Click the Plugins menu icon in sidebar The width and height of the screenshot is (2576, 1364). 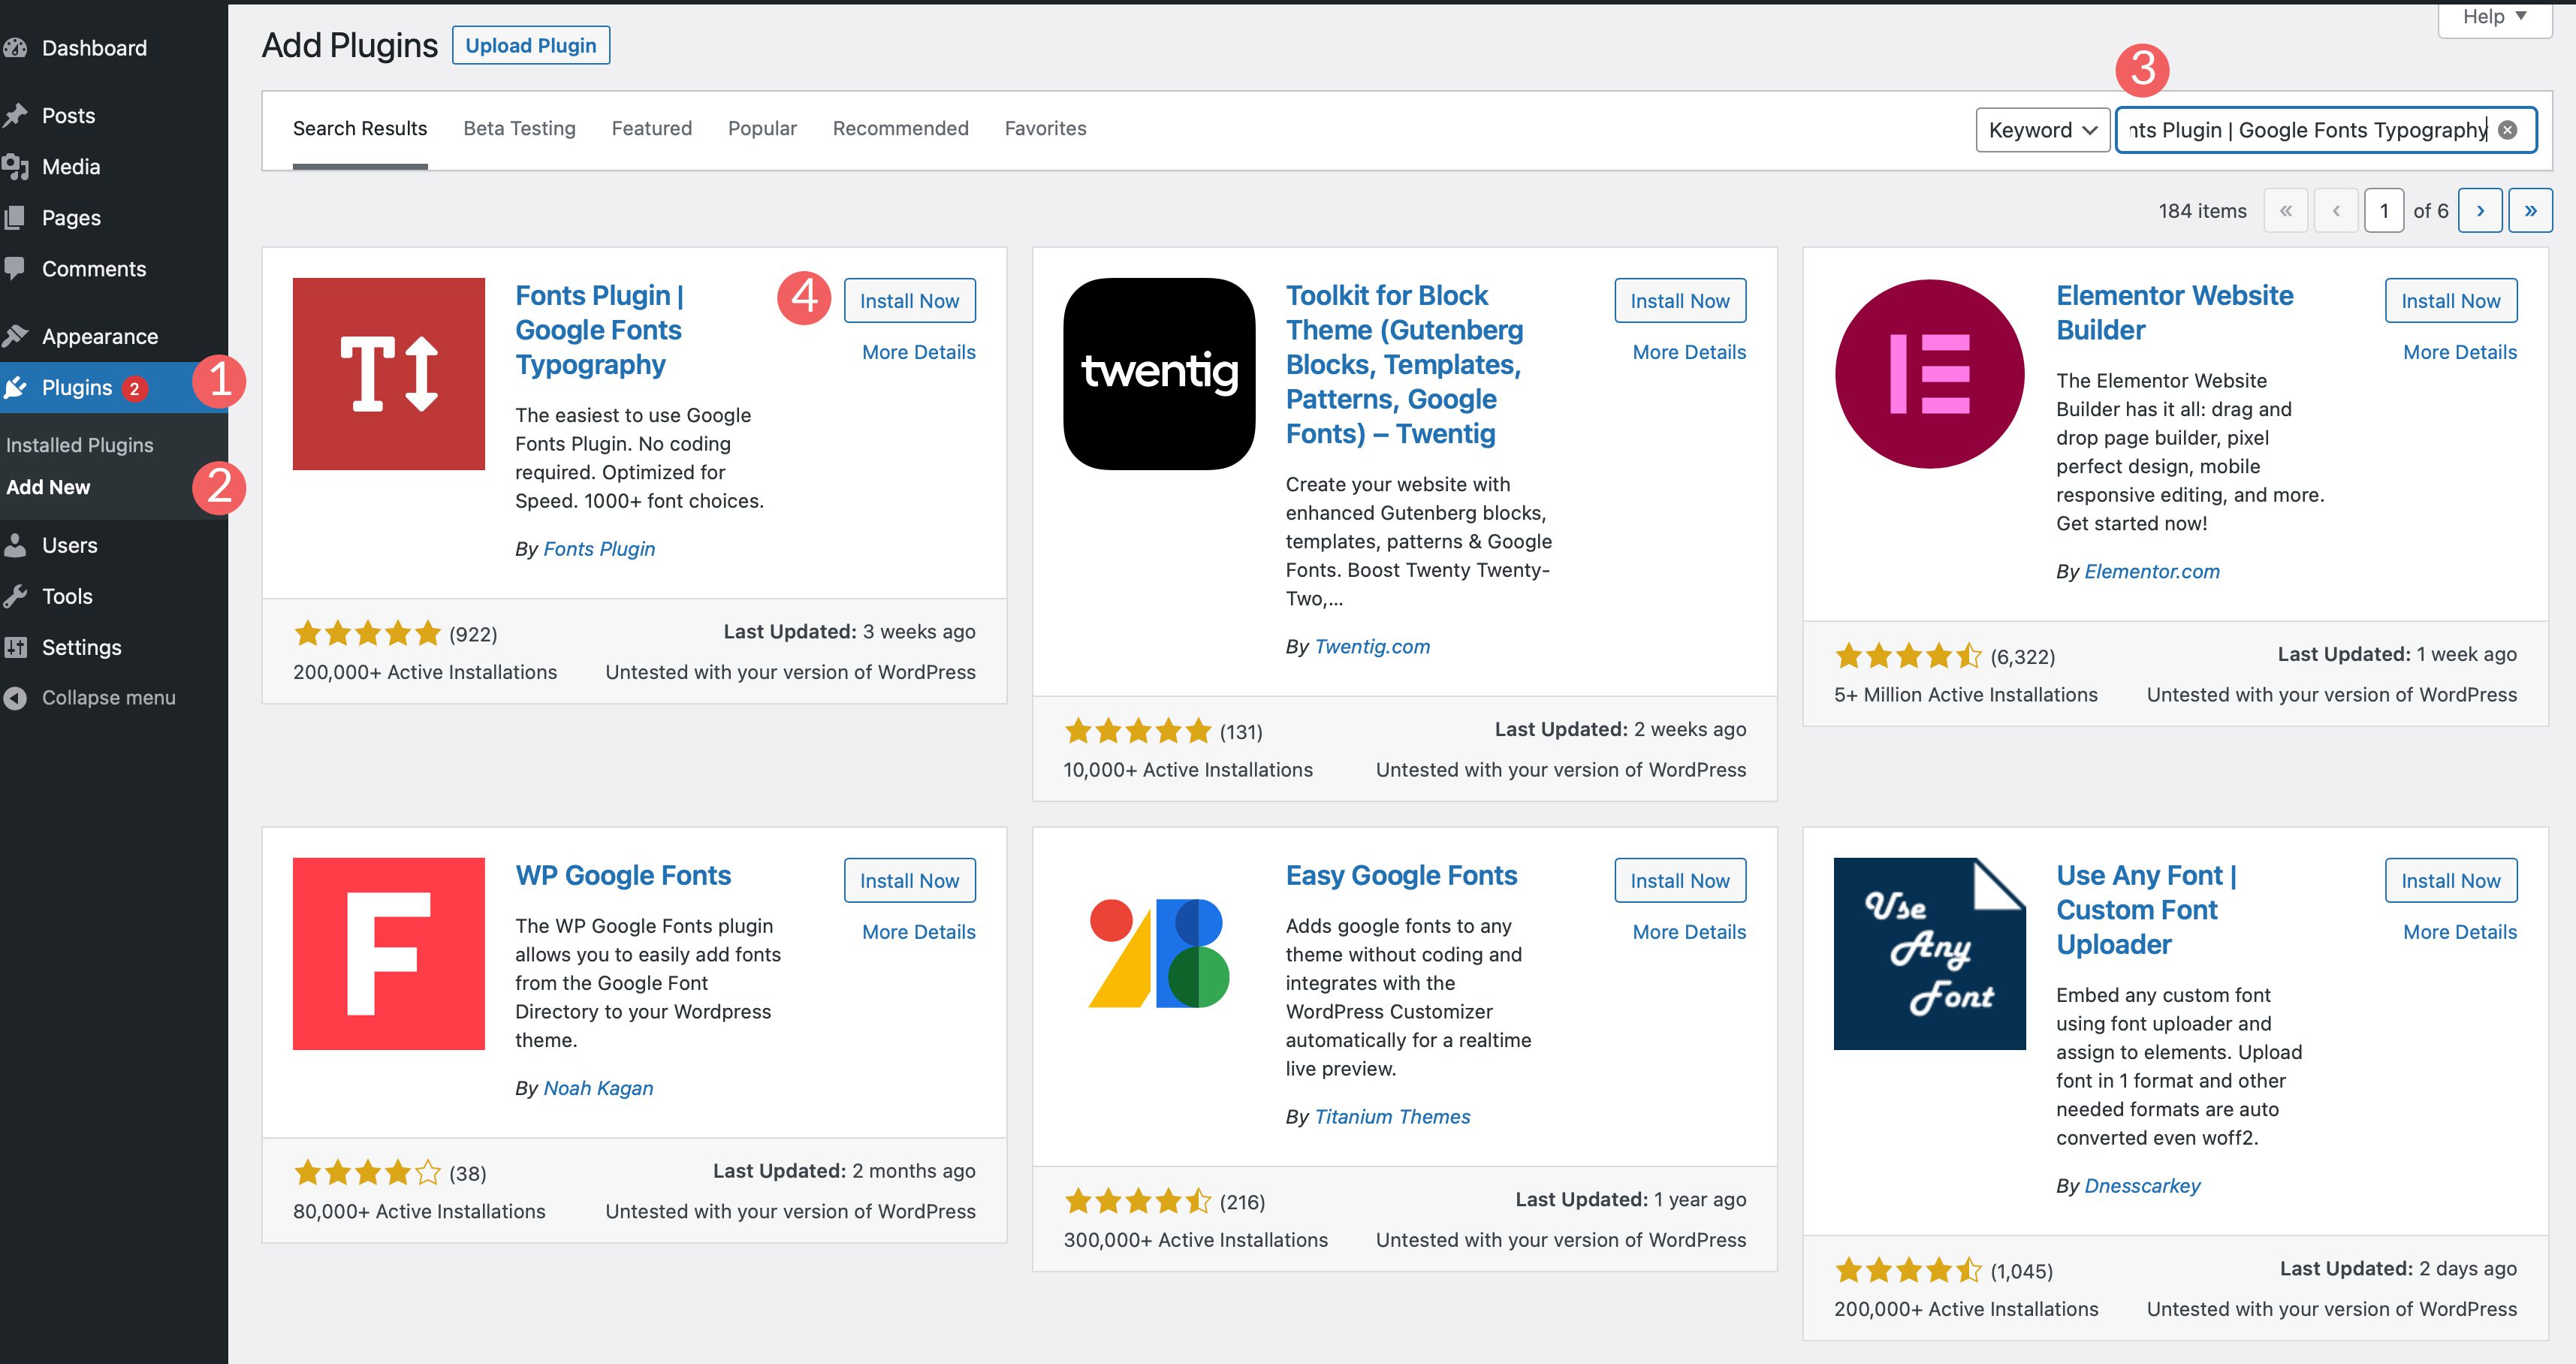click(x=20, y=387)
